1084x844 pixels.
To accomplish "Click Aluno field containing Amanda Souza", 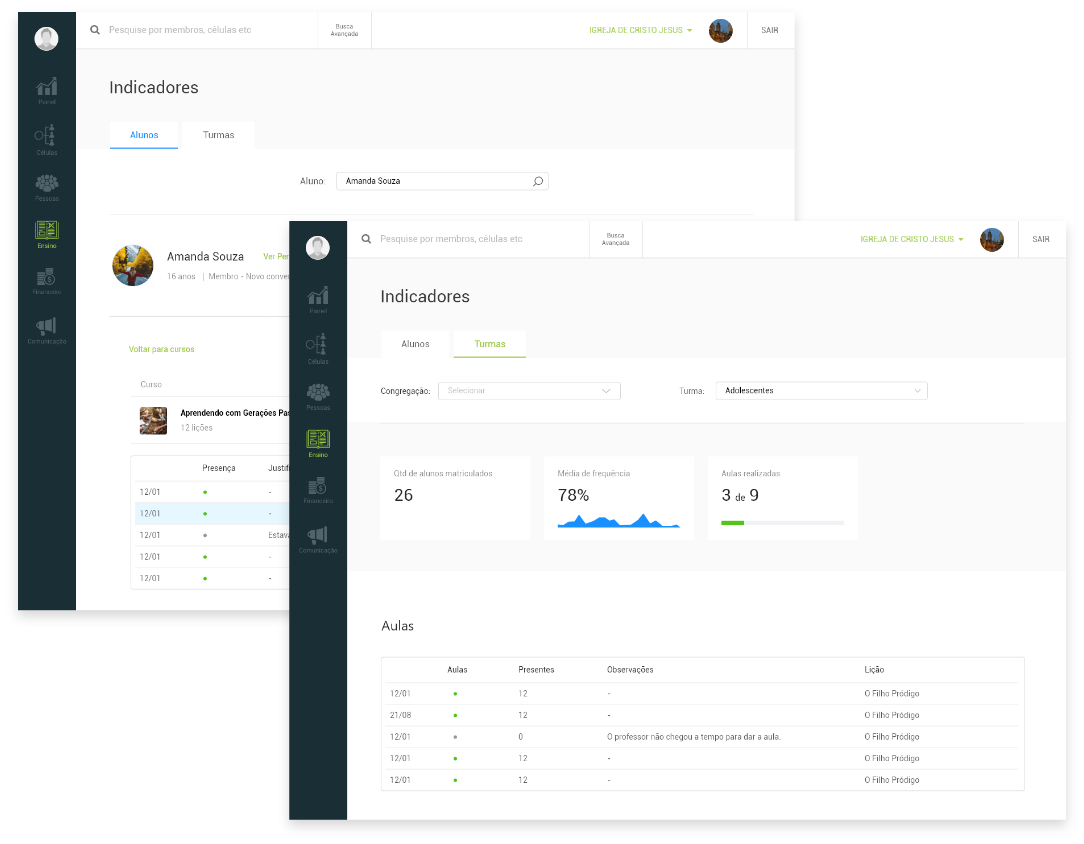I will (442, 181).
